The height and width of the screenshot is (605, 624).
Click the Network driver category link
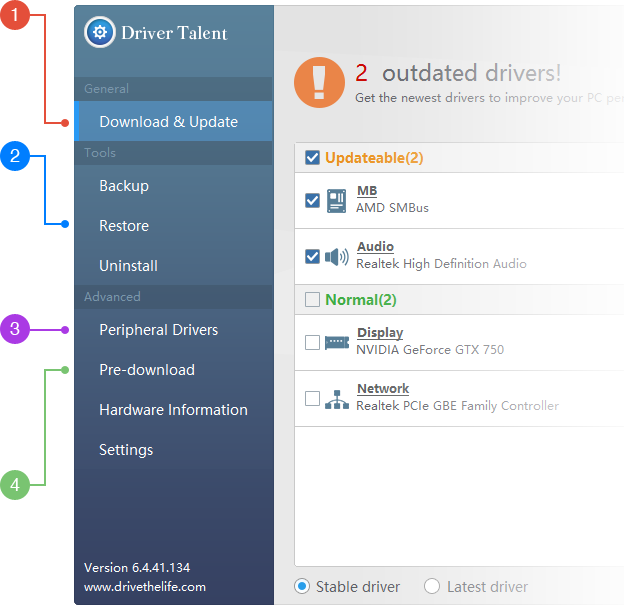click(x=383, y=388)
